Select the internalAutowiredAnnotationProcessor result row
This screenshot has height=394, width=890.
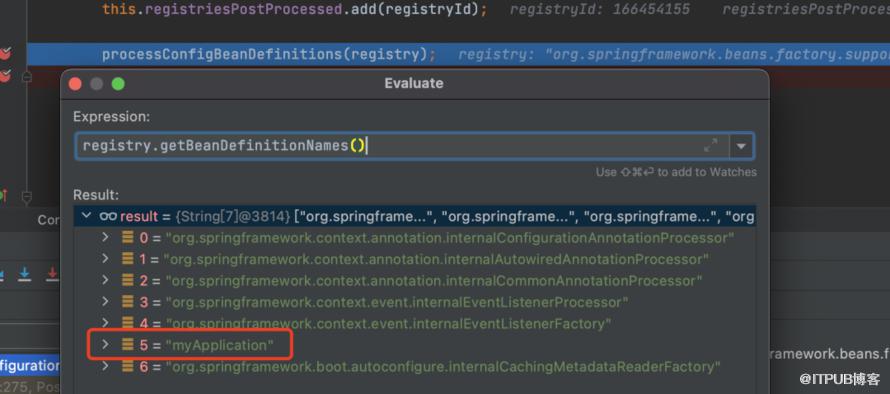coord(414,259)
